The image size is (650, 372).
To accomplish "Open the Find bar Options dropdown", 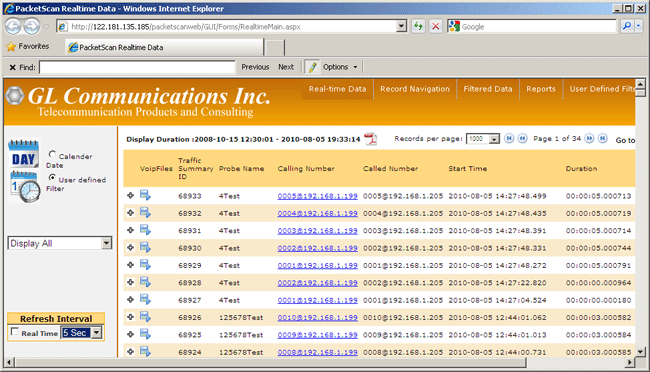I will point(340,67).
